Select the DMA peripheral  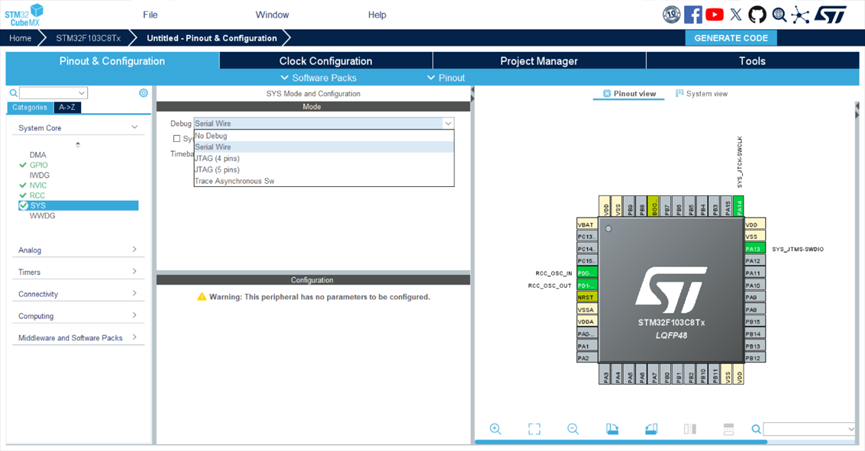click(38, 155)
